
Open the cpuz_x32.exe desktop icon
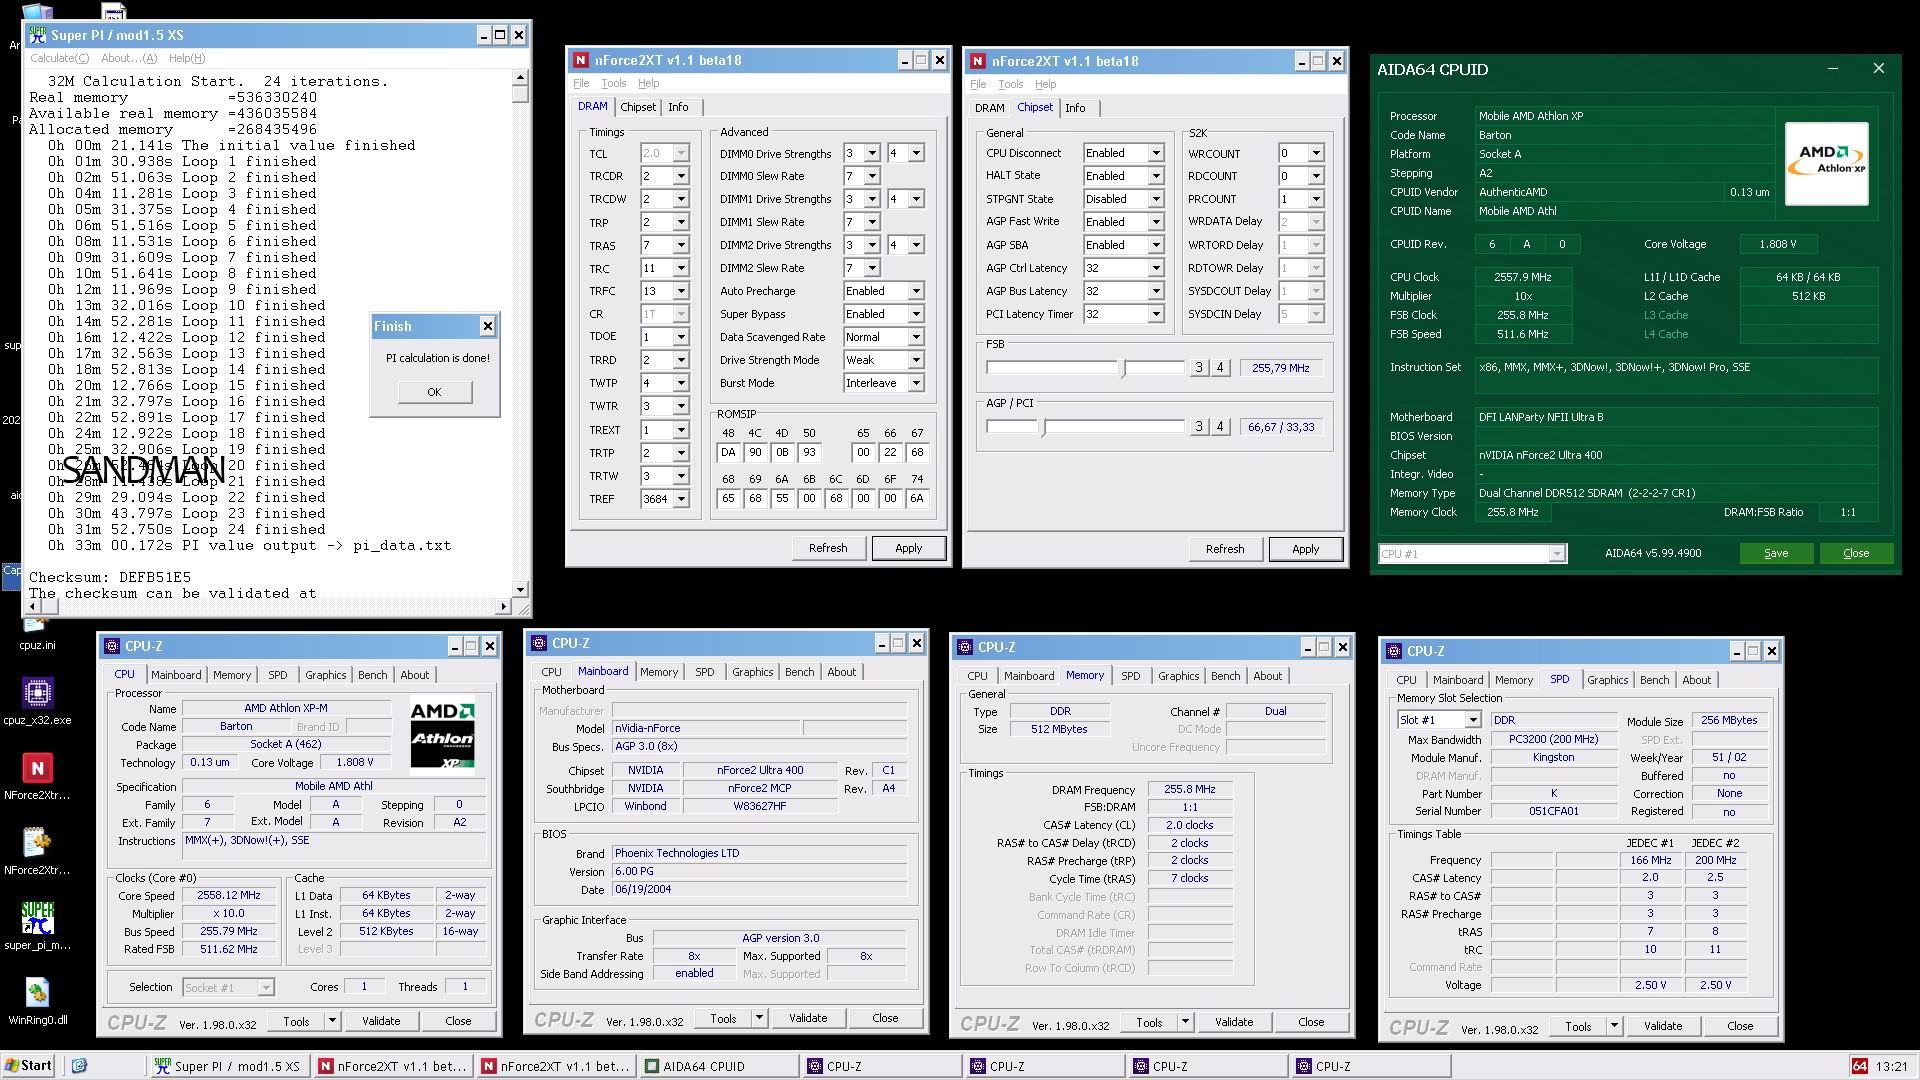(x=37, y=693)
